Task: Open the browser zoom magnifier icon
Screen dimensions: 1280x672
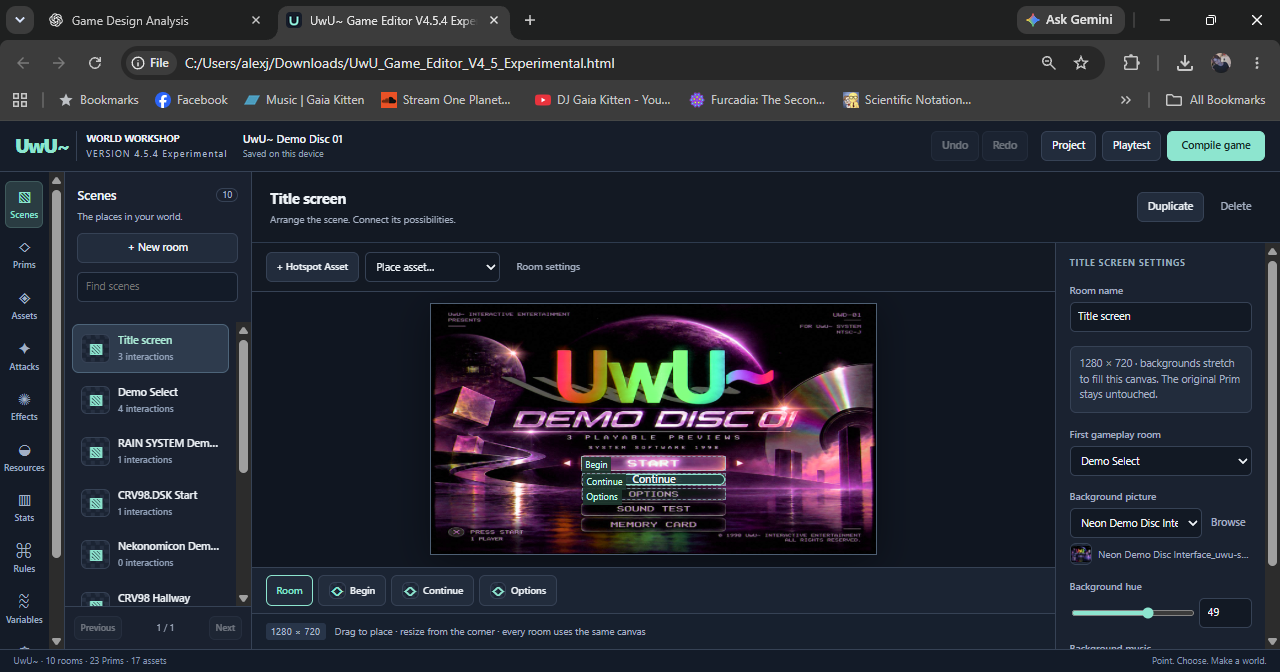Action: pyautogui.click(x=1048, y=63)
